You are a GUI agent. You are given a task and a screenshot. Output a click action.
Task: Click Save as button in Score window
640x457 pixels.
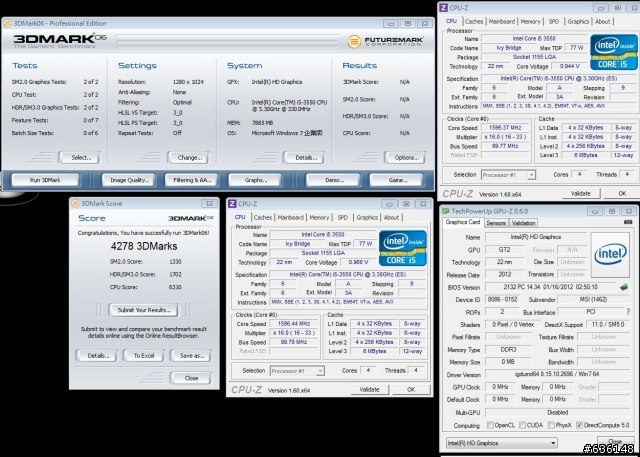click(191, 356)
